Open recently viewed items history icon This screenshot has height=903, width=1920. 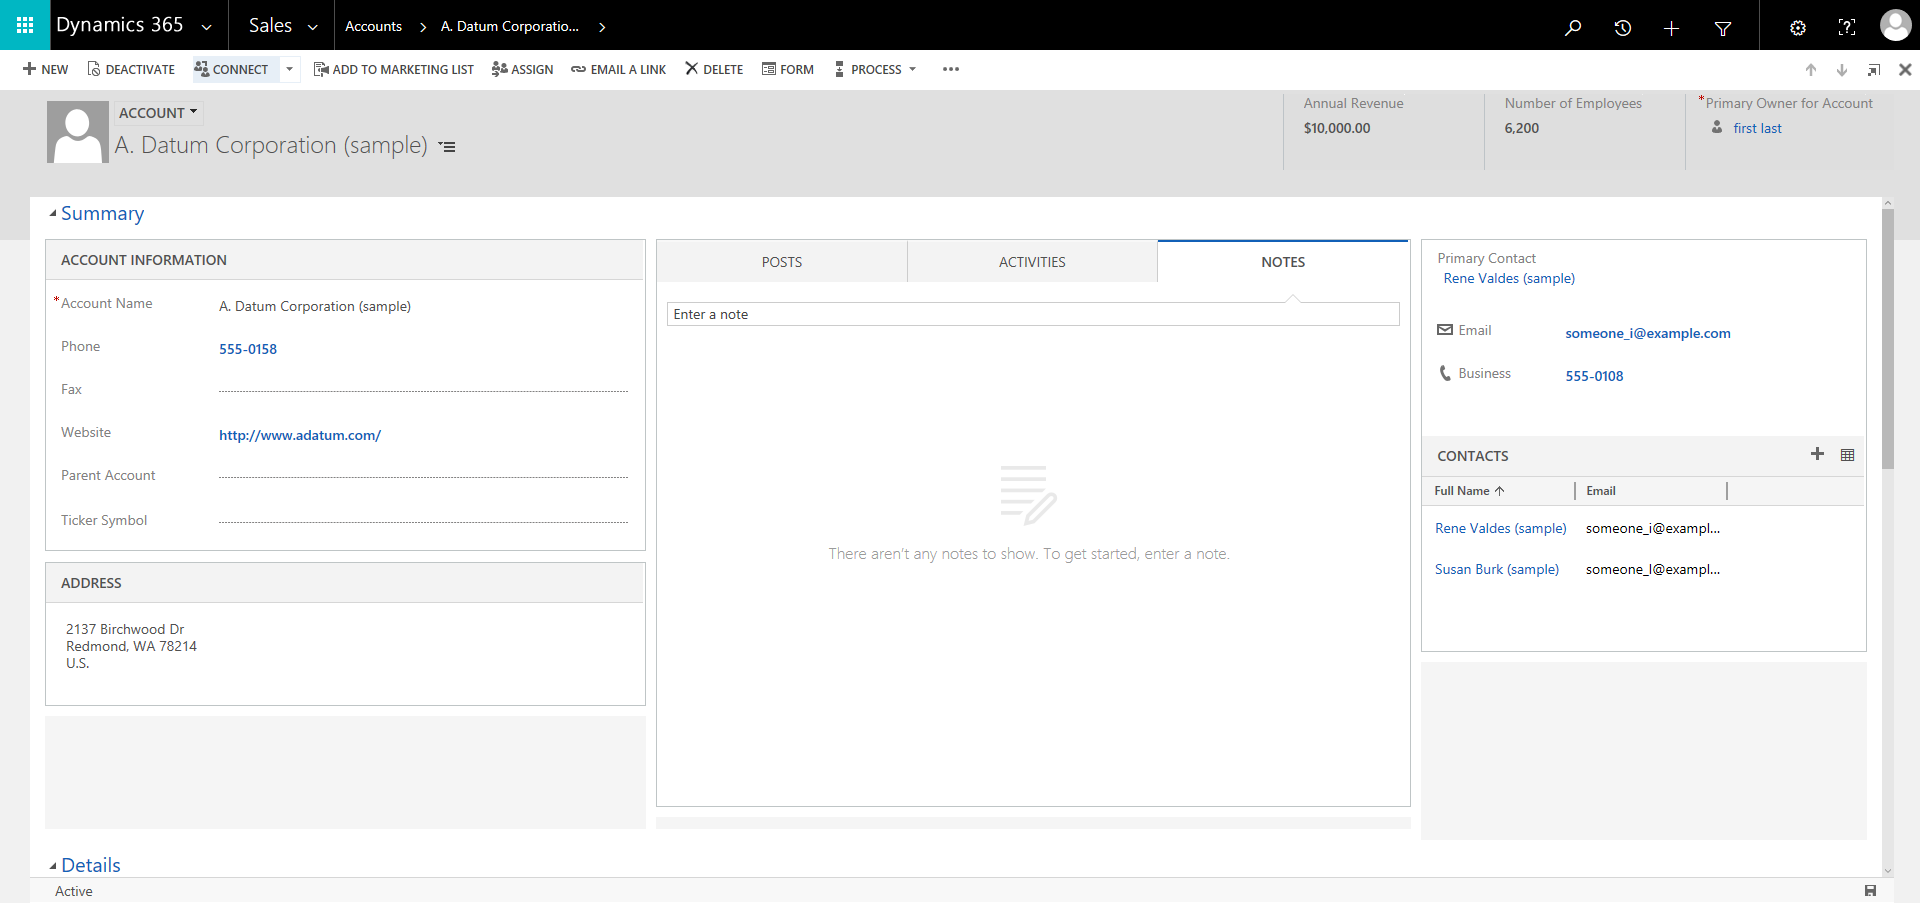coord(1622,27)
